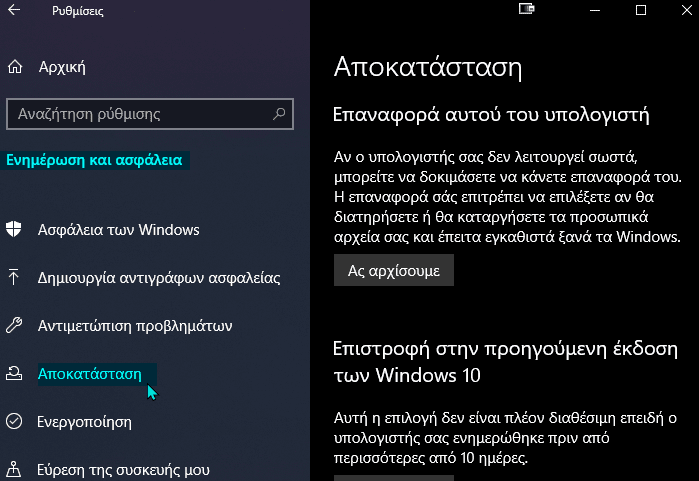Click the recovery icon beside Αποκατάσταση
The width and height of the screenshot is (699, 481).
click(x=14, y=373)
